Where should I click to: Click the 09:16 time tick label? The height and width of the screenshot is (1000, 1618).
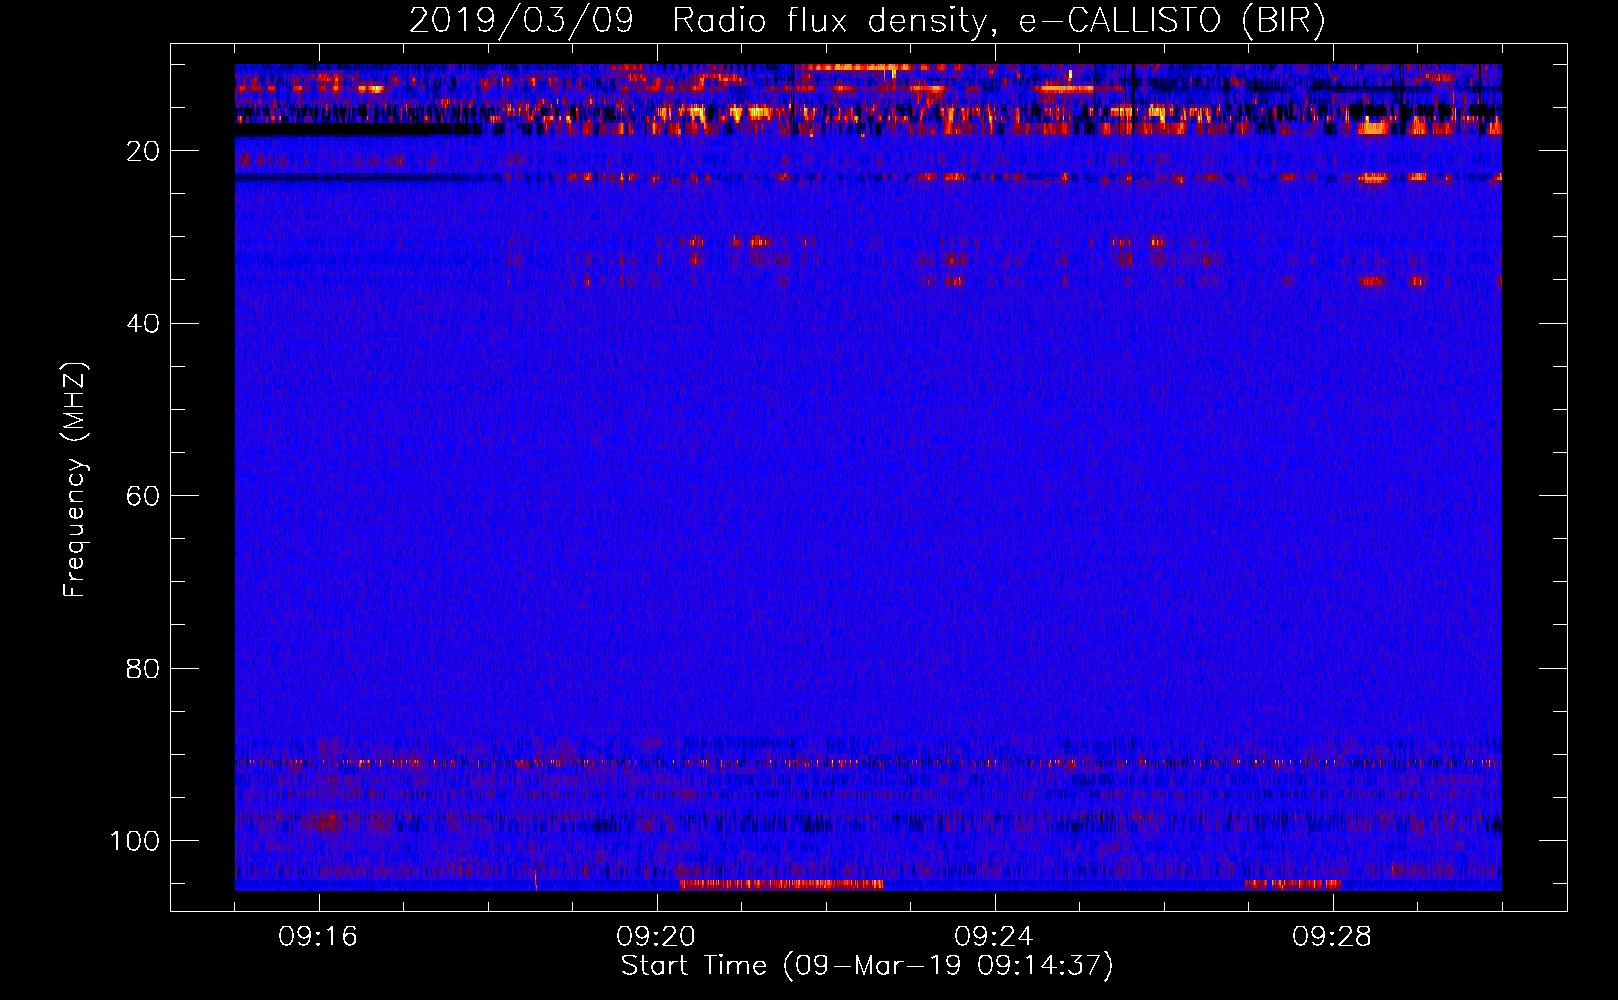coord(318,937)
